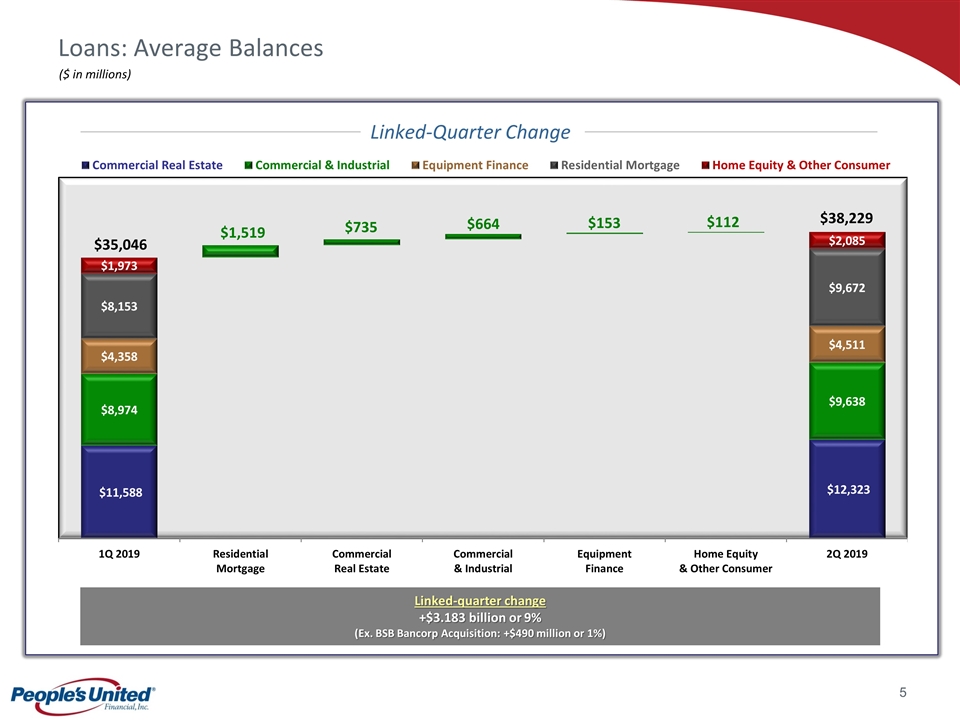Click the Linked-quarter change heading text
Viewport: 960px width, 720px height.
click(x=480, y=601)
